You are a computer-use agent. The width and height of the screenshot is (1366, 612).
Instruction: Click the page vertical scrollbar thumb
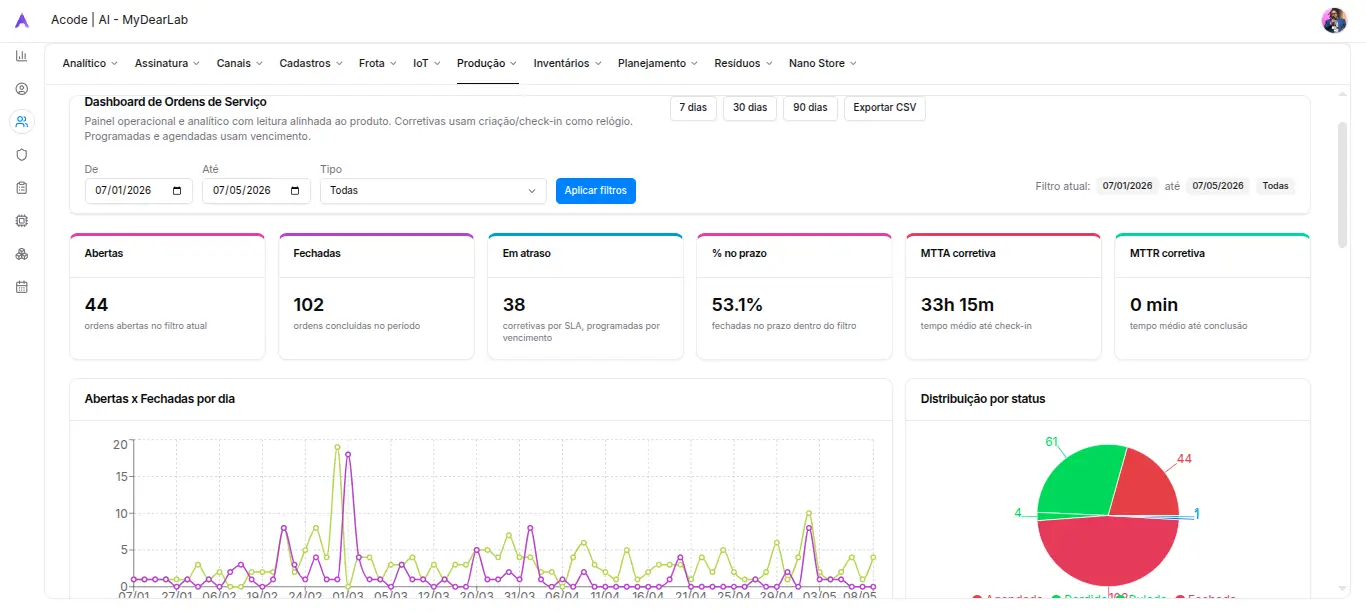1342,184
